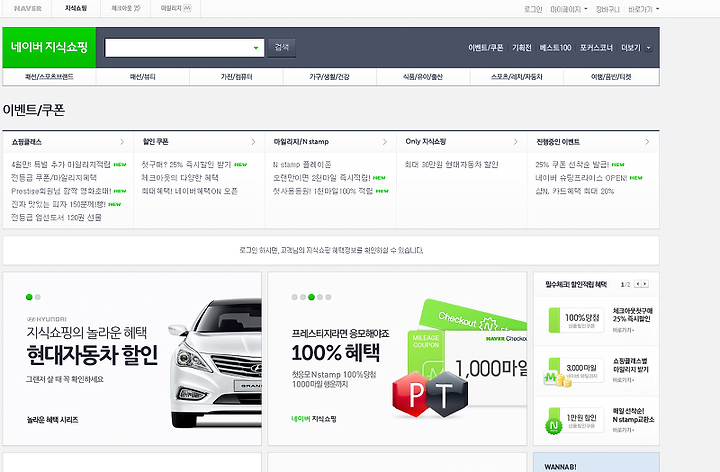The width and height of the screenshot is (720, 472).
Task: Open 이벤트/쿠폰 in header menu
Action: pyautogui.click(x=485, y=48)
